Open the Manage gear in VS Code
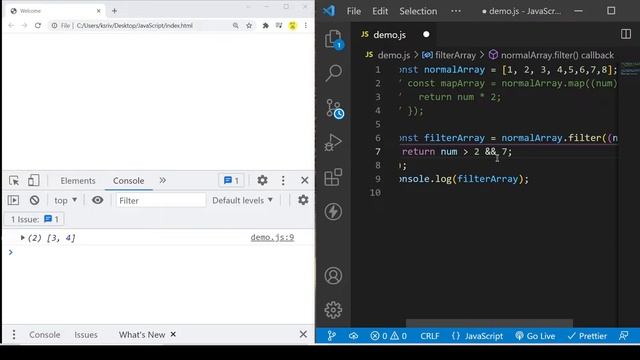This screenshot has width=640, height=360. (x=333, y=310)
